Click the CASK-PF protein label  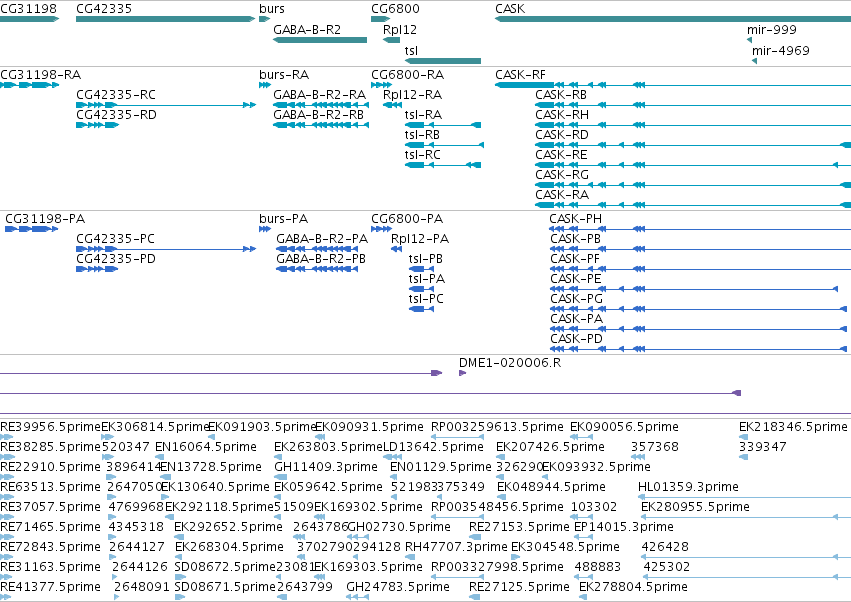click(575, 259)
